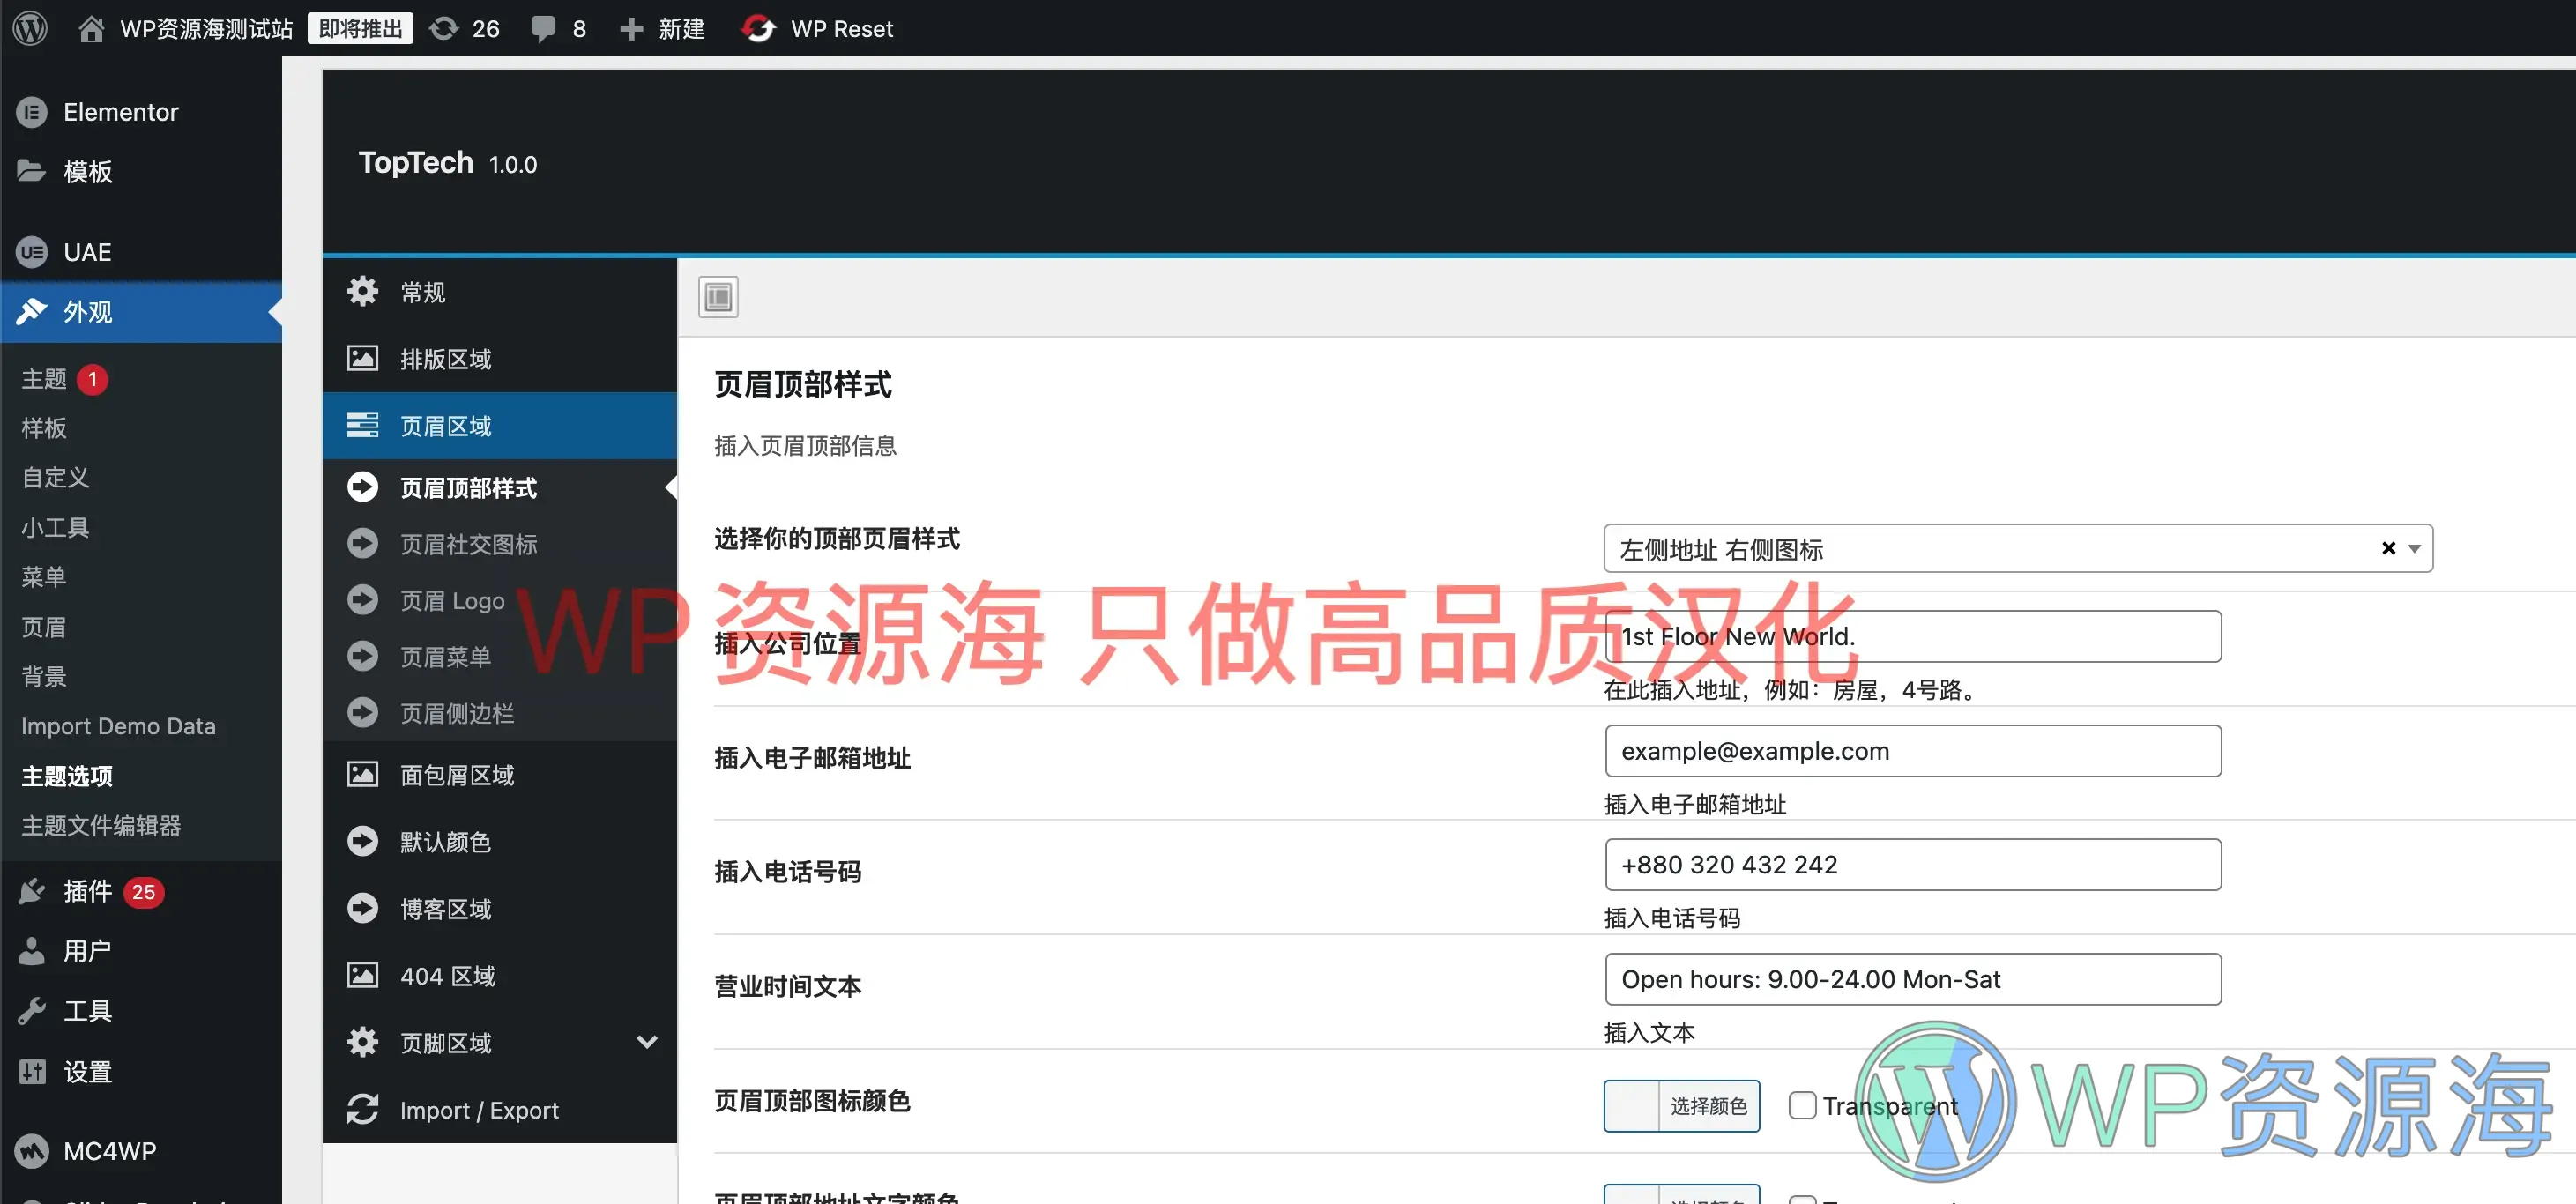The image size is (2576, 1204).
Task: Click the panel toggle icon above 页眉顶部样式
Action: click(717, 296)
